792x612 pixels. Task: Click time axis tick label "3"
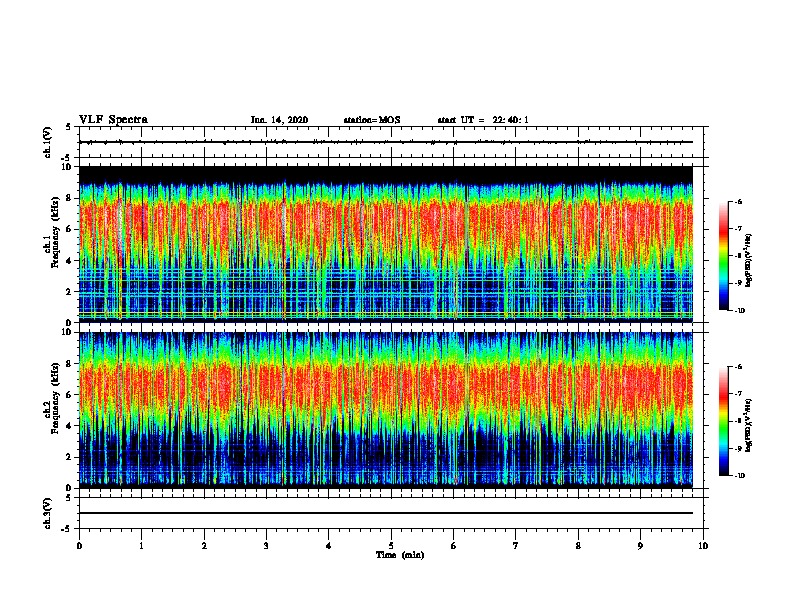click(266, 546)
